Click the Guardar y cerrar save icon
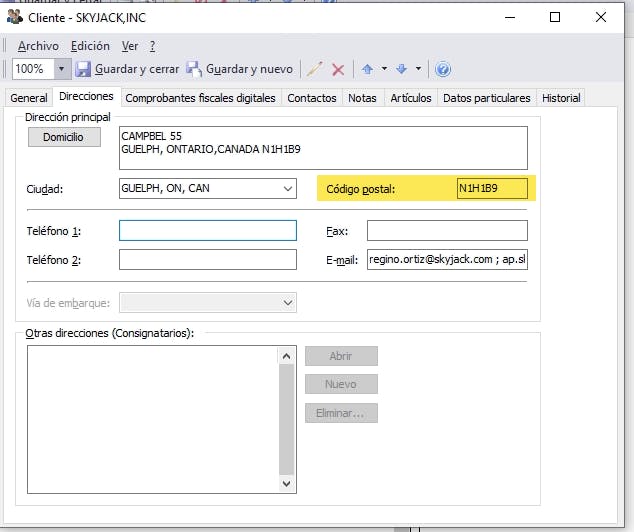This screenshot has height=532, width=634. pyautogui.click(x=84, y=69)
